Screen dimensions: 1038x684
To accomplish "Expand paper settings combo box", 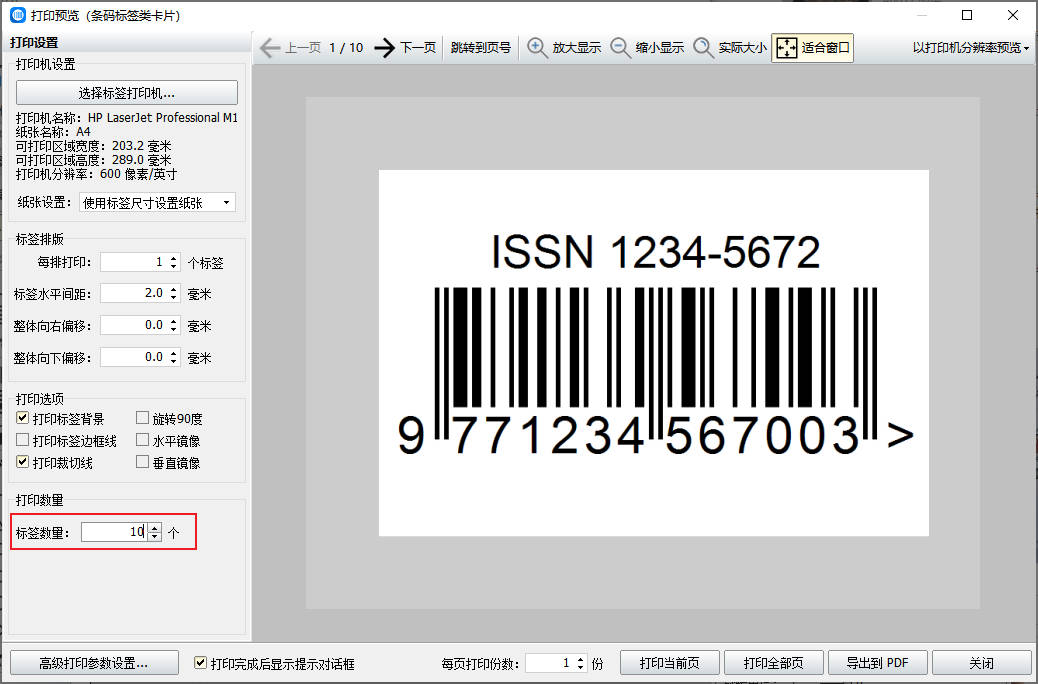I will (x=157, y=203).
